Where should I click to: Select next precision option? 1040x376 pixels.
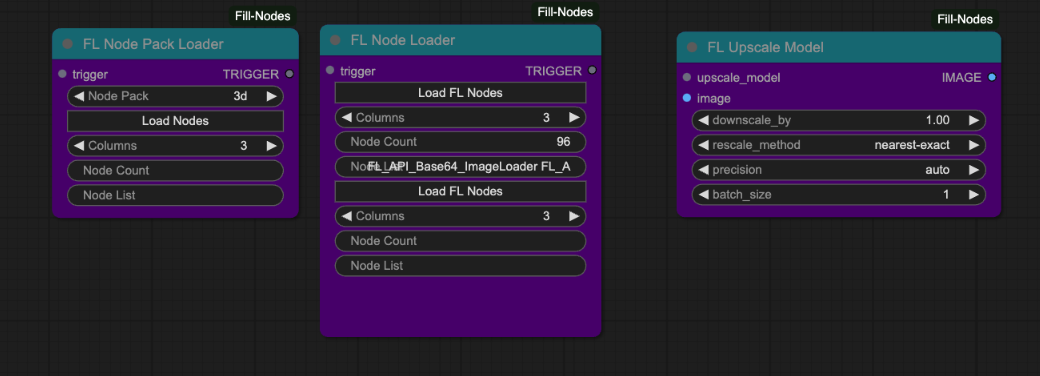(x=974, y=170)
